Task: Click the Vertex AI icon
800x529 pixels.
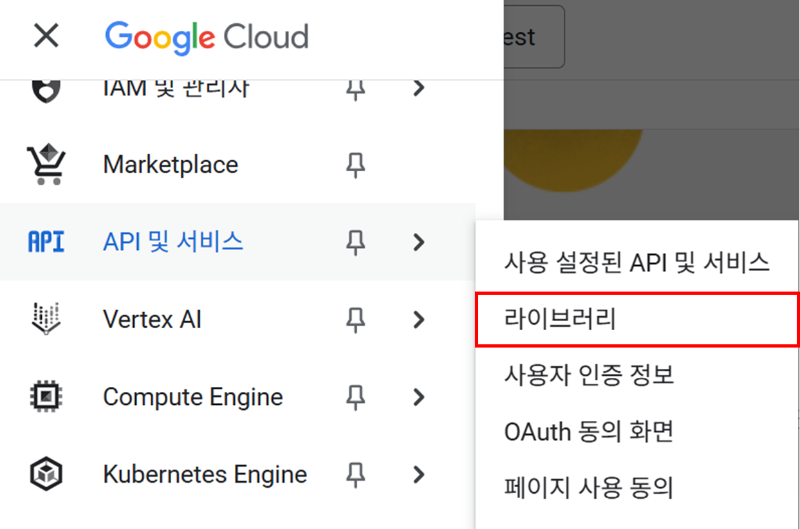Action: click(46, 319)
